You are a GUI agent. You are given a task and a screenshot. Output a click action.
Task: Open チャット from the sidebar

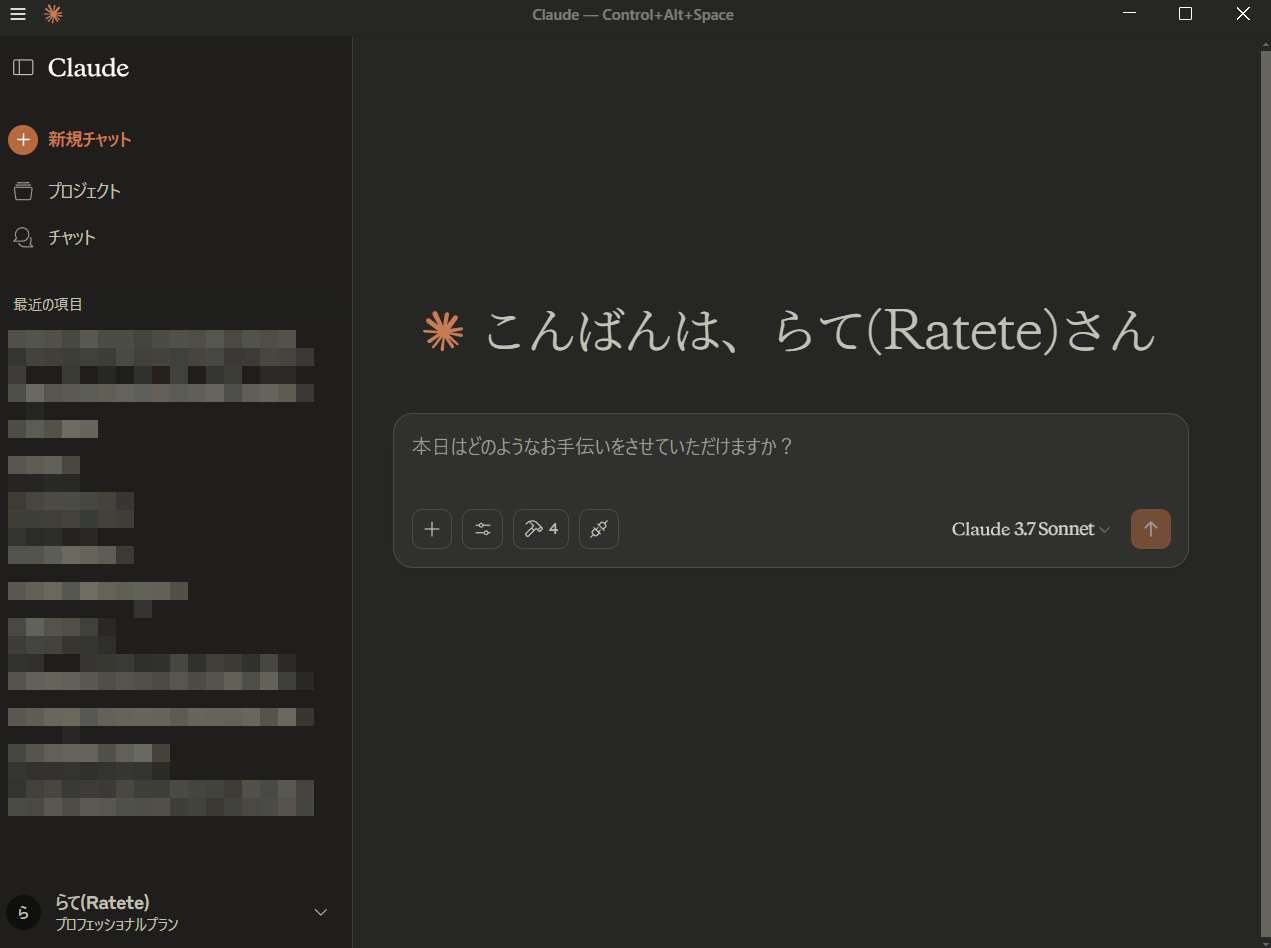click(x=72, y=238)
